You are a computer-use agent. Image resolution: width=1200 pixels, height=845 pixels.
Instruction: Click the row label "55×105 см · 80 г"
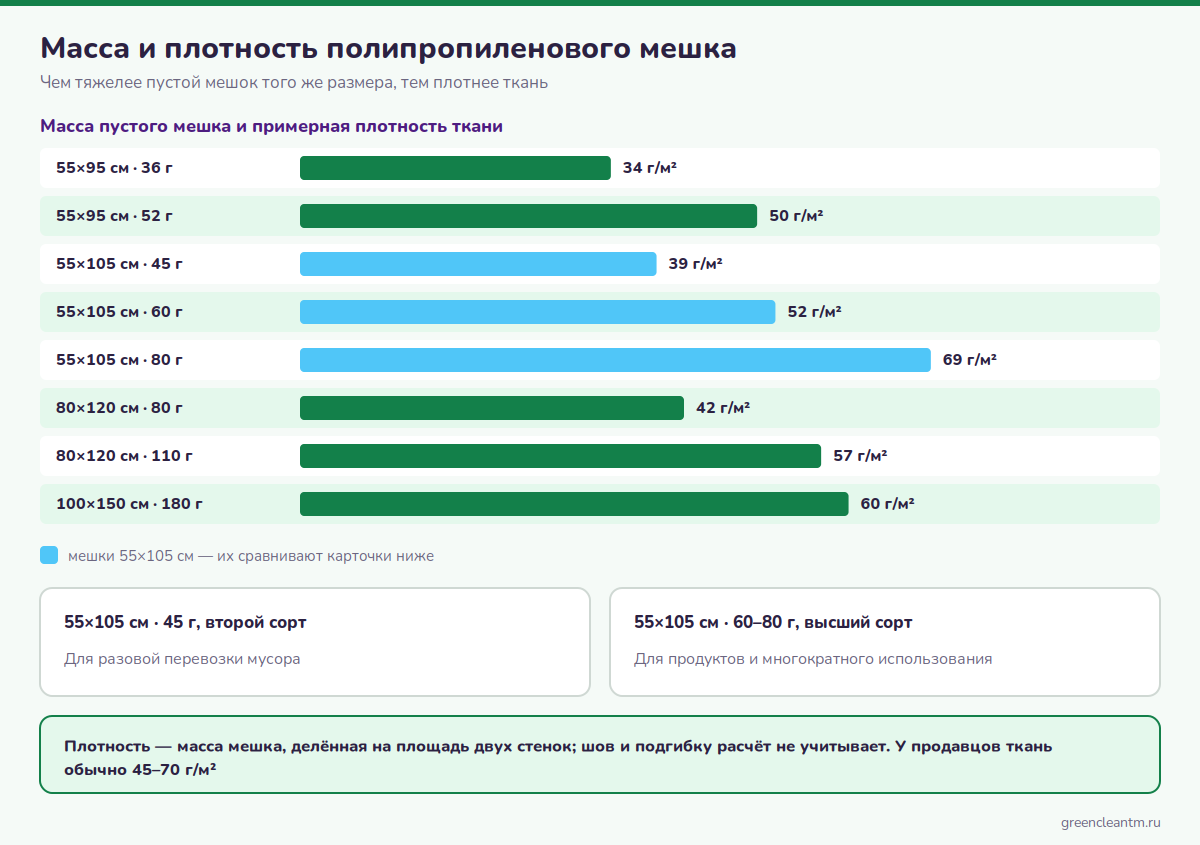coord(119,360)
